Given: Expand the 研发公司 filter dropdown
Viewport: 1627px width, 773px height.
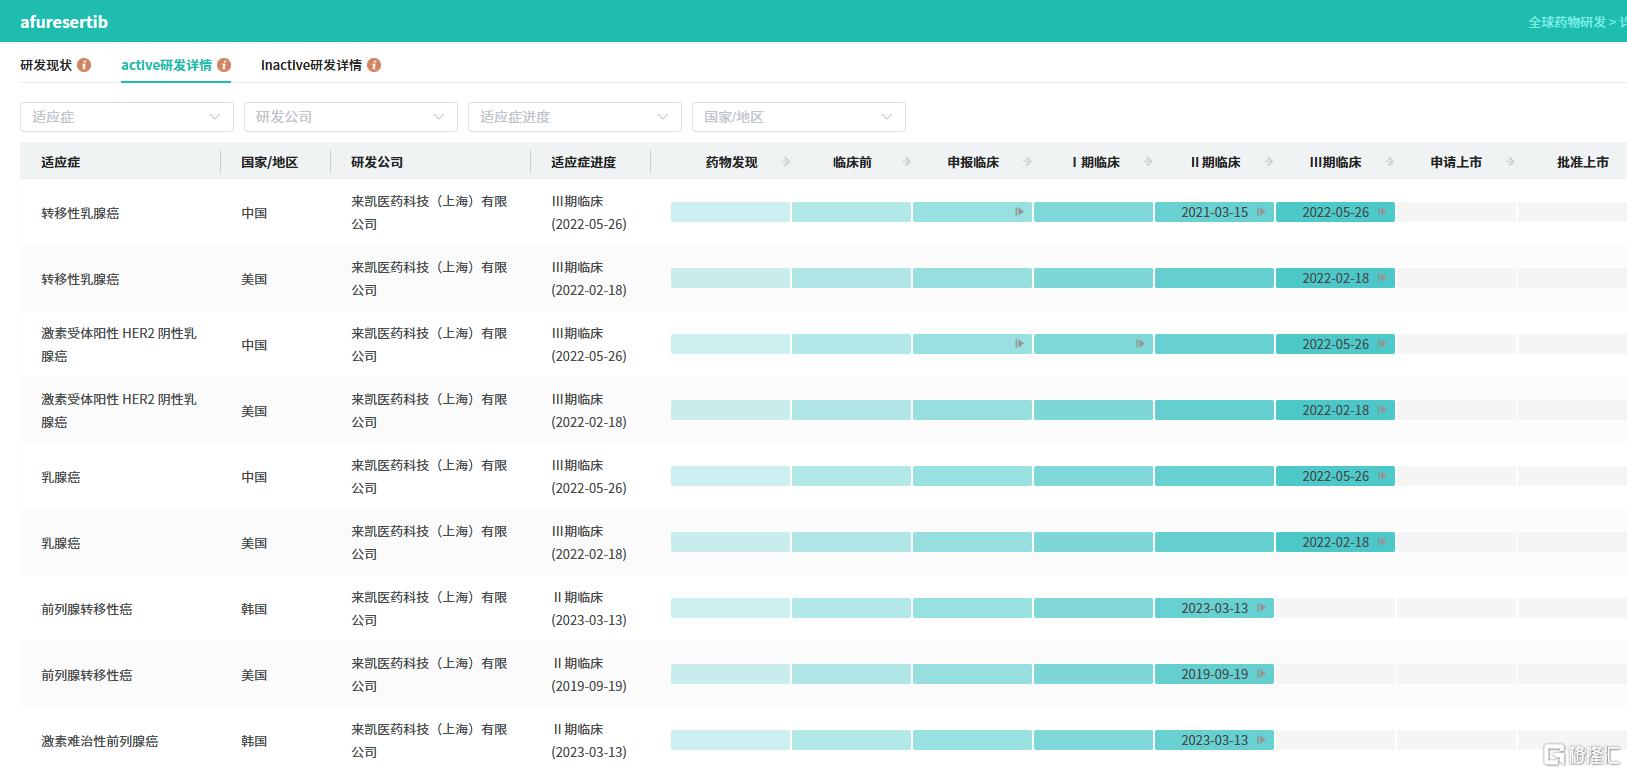Looking at the screenshot, I should 350,117.
